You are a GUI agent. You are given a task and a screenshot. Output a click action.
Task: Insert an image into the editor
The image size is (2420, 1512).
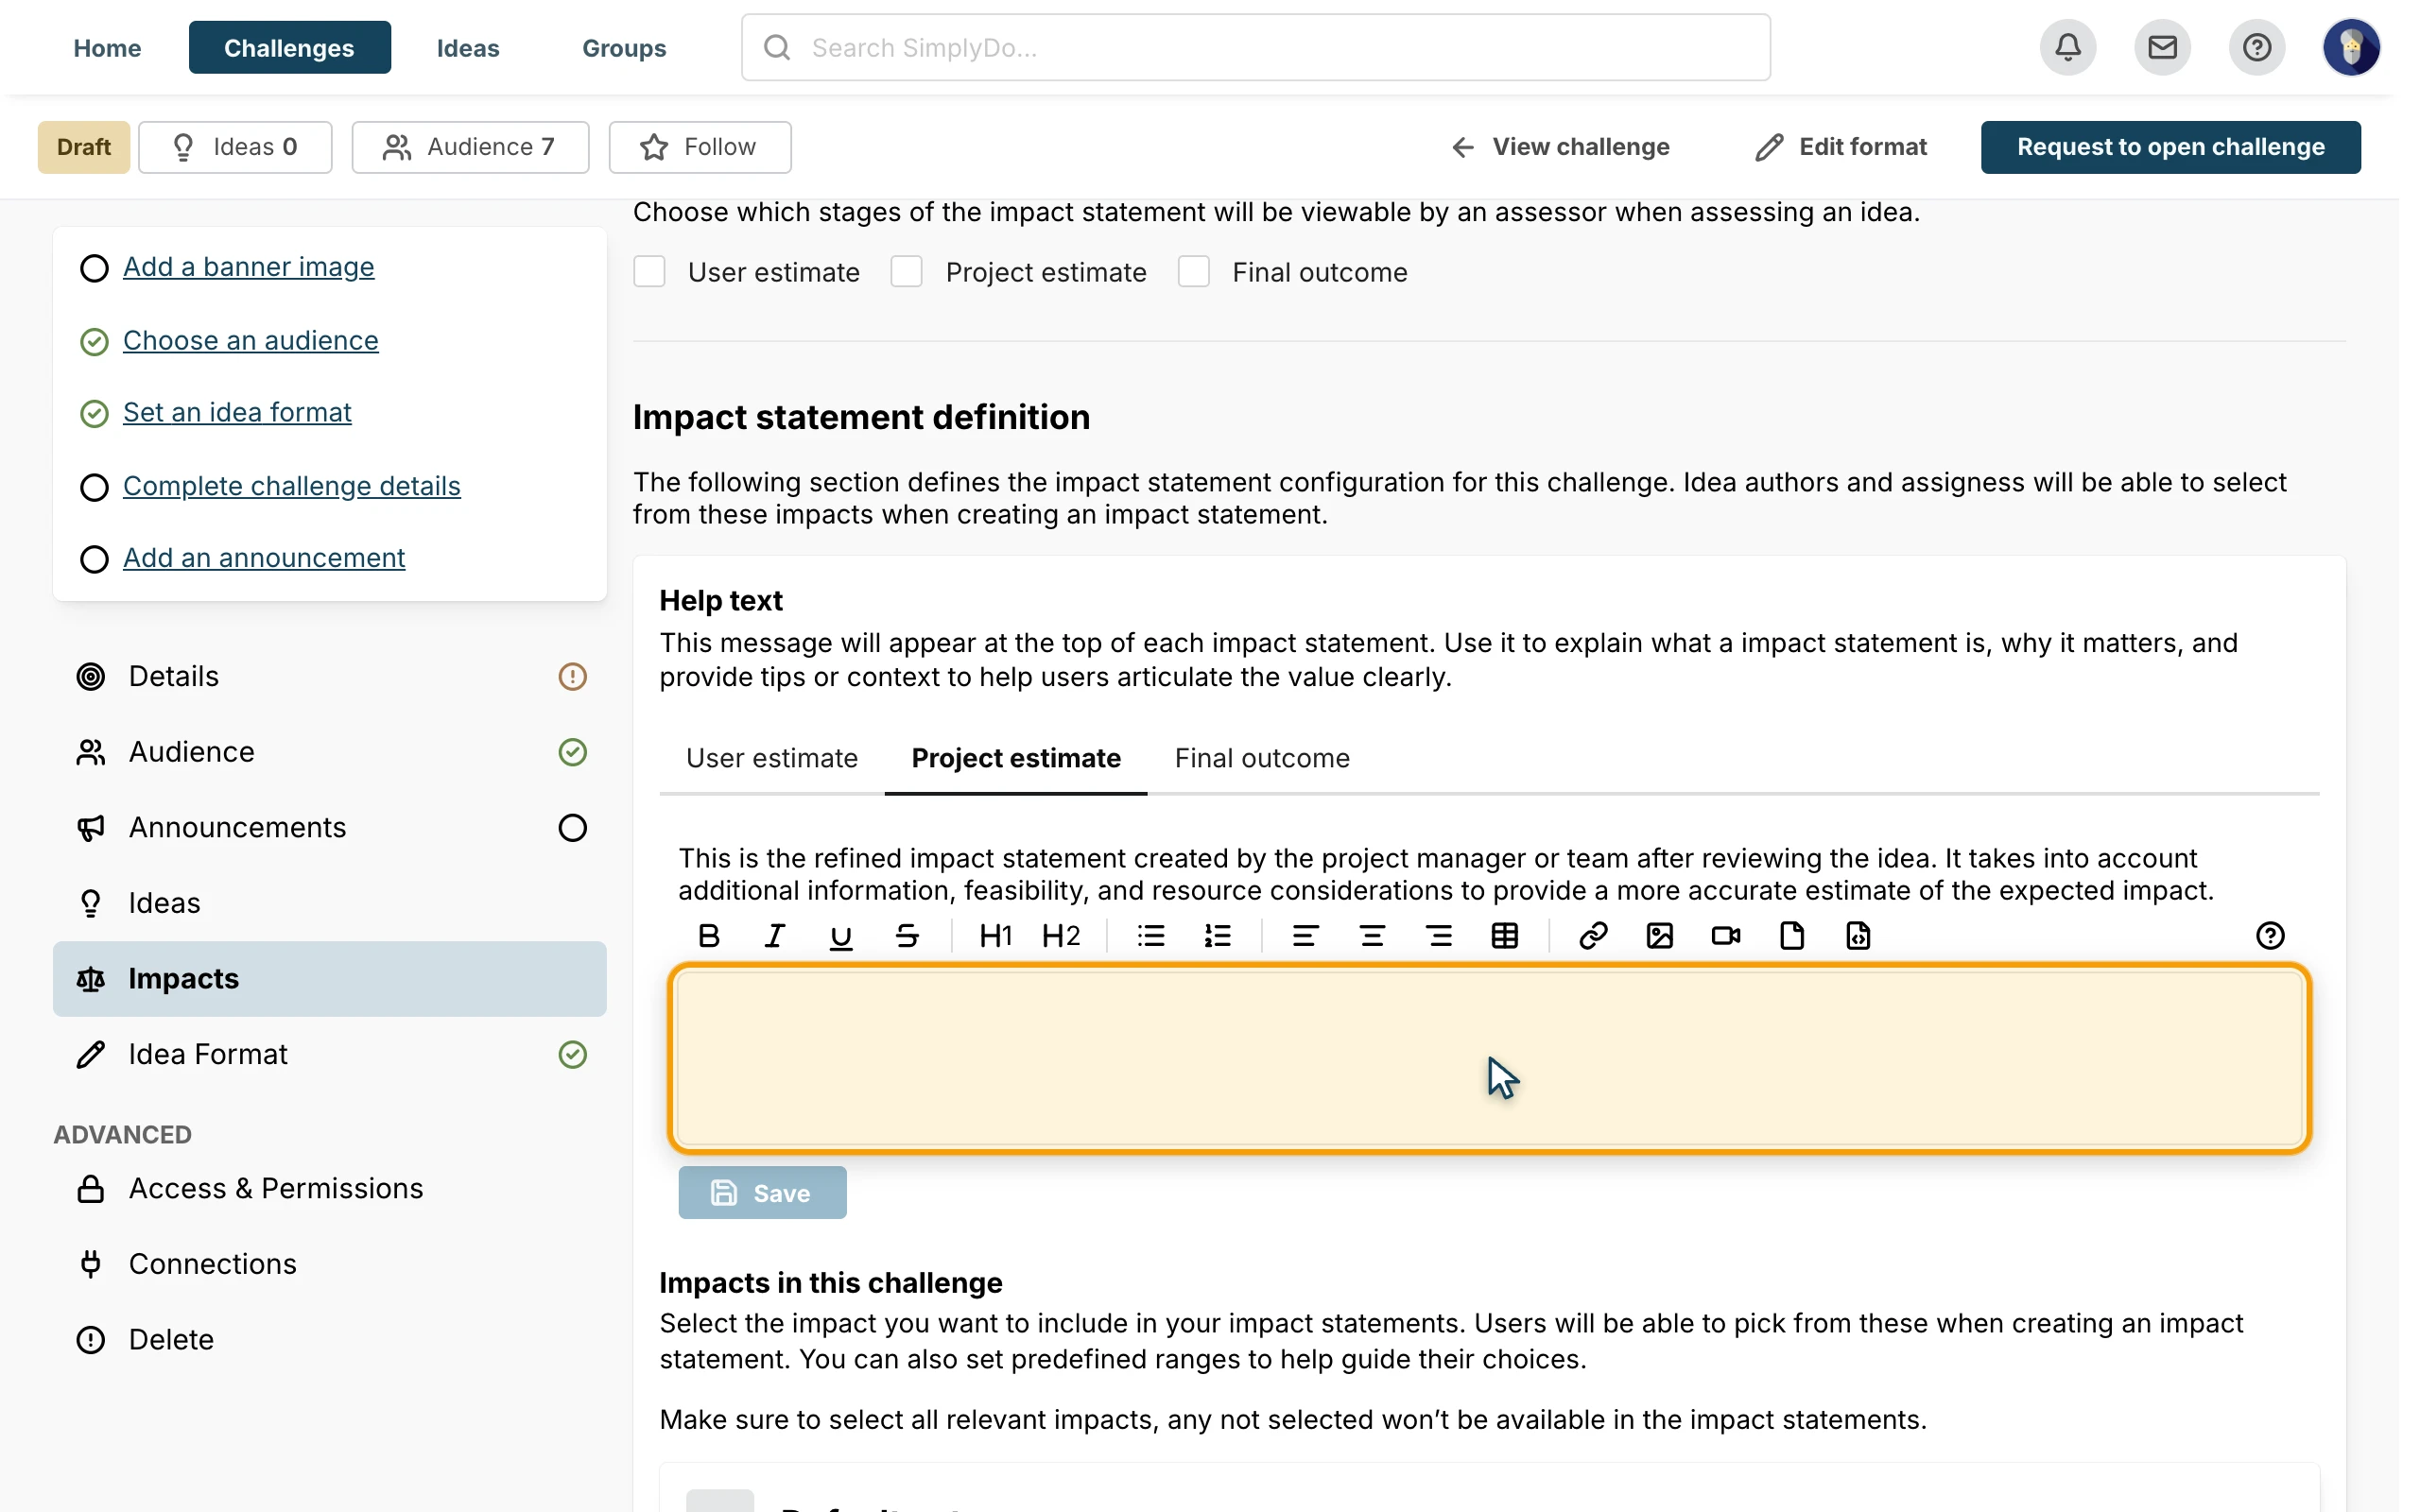(x=1660, y=936)
